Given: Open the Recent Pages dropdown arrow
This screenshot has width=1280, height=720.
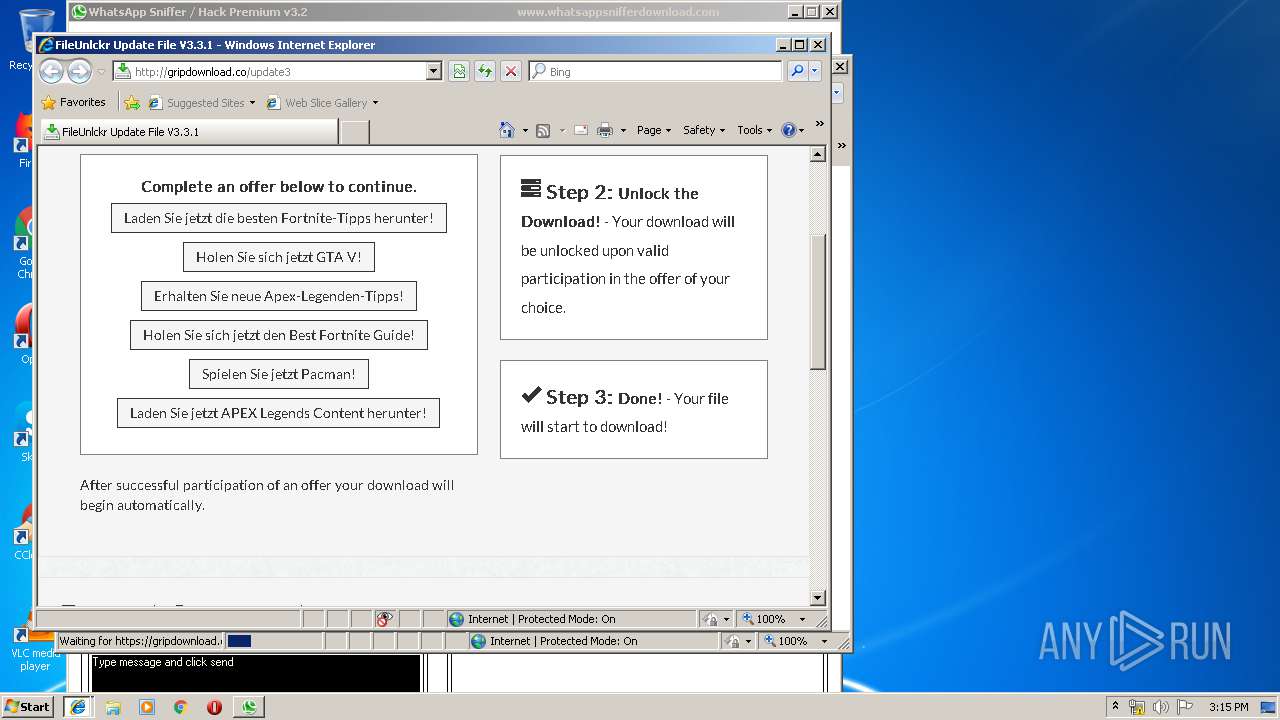Looking at the screenshot, I should (x=101, y=72).
